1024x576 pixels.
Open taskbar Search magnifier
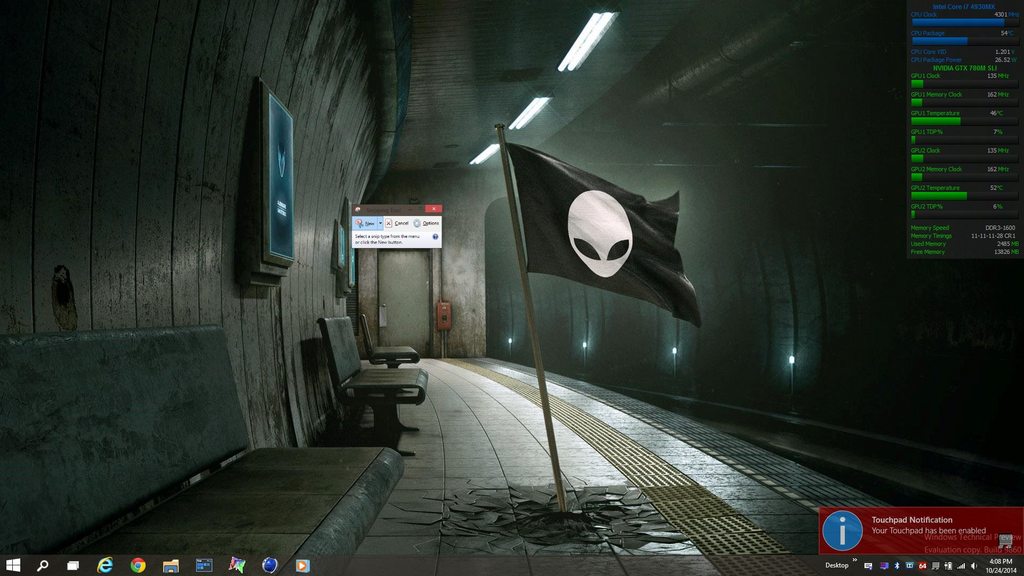pos(42,565)
